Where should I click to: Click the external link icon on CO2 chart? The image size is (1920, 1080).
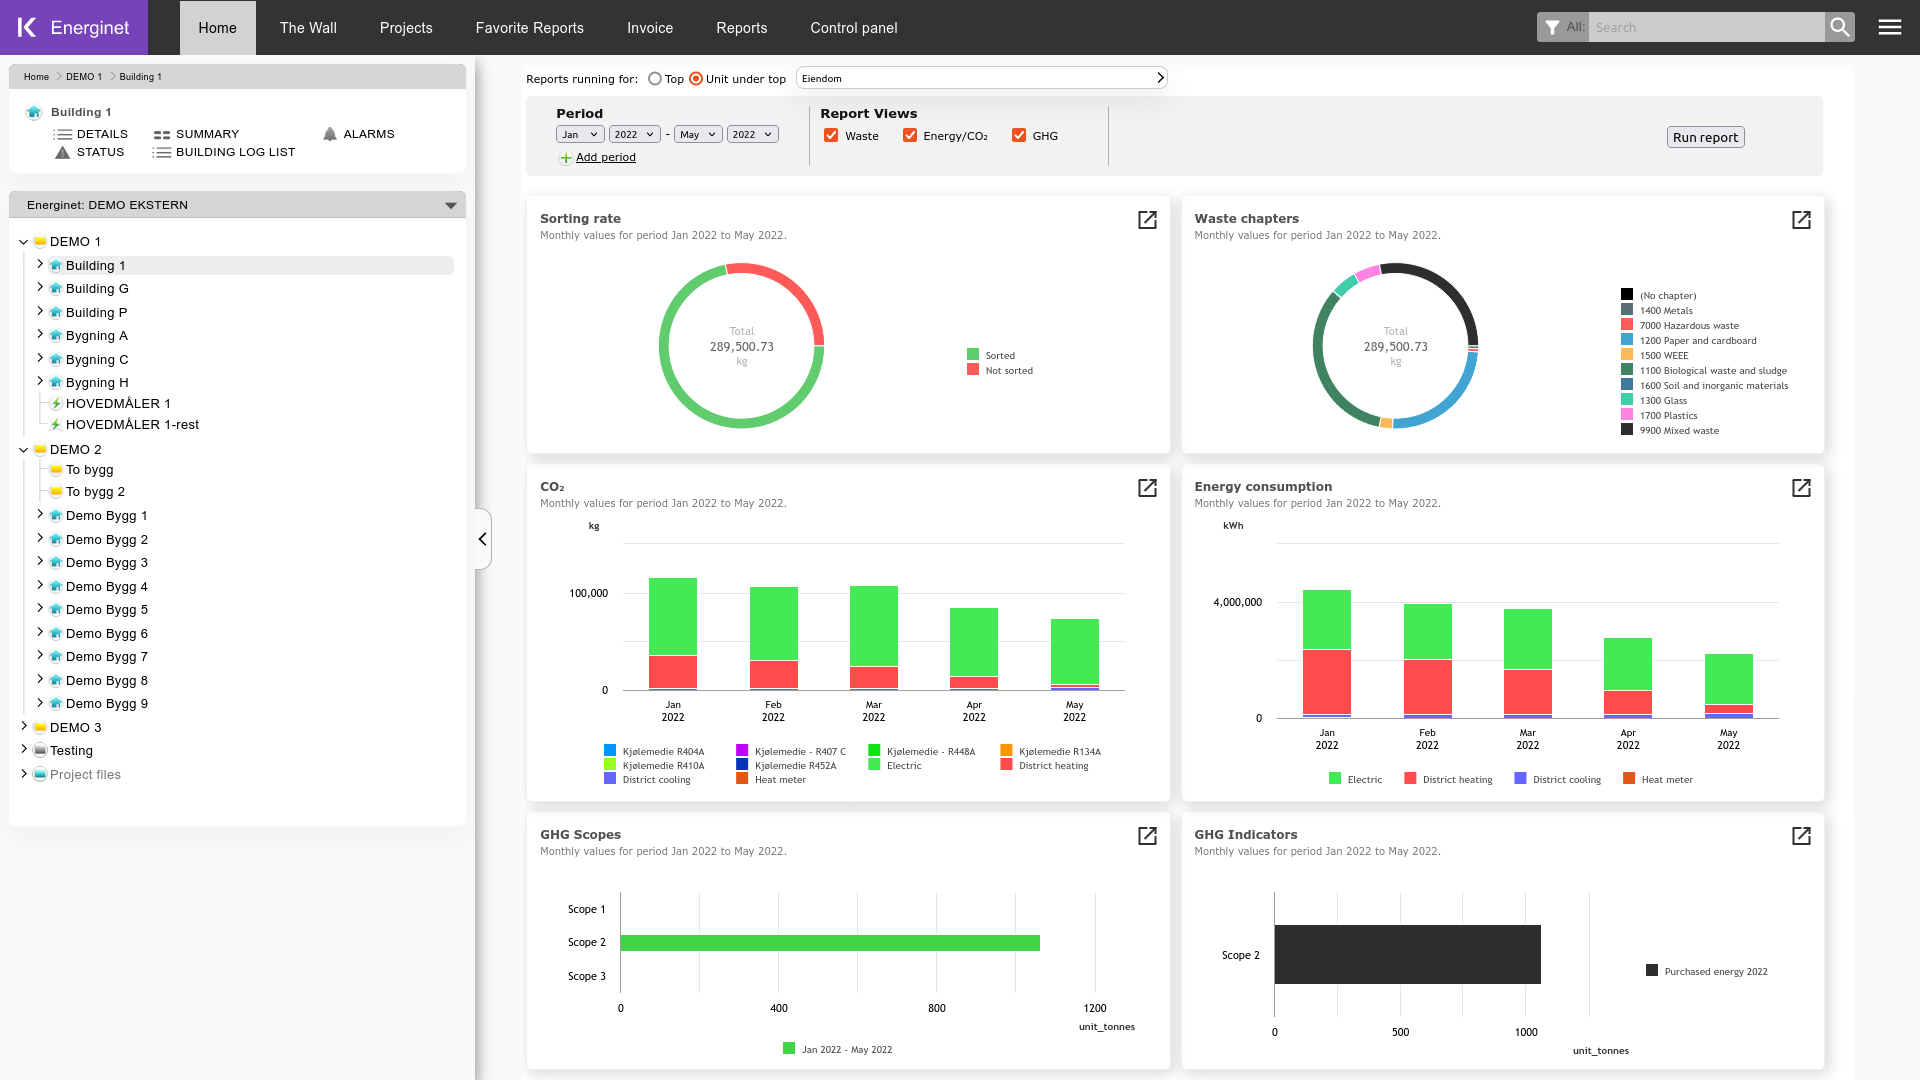[1146, 488]
